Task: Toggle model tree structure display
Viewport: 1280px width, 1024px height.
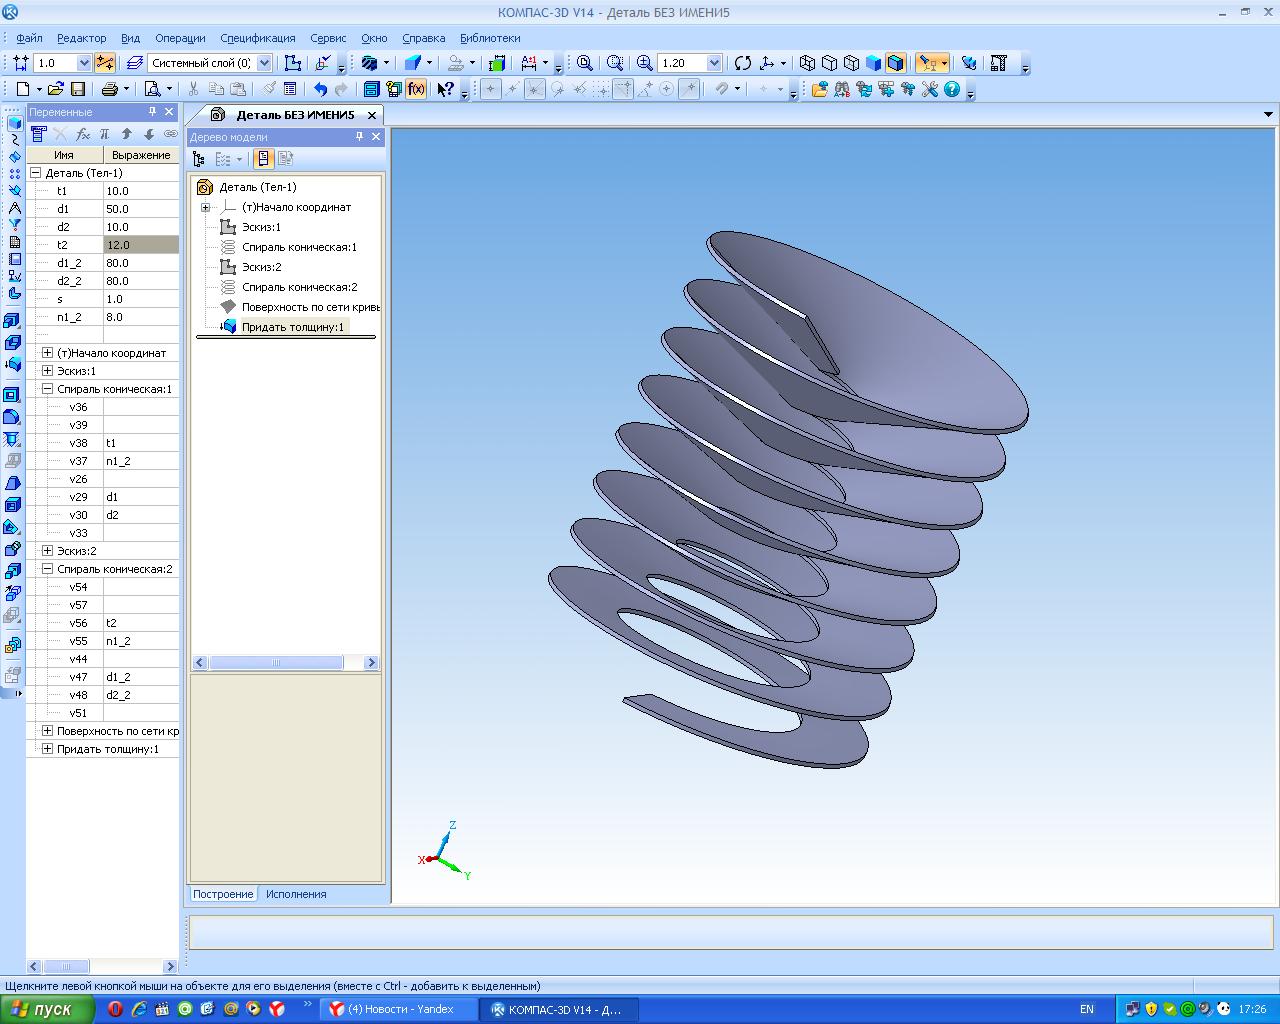Action: 198,159
